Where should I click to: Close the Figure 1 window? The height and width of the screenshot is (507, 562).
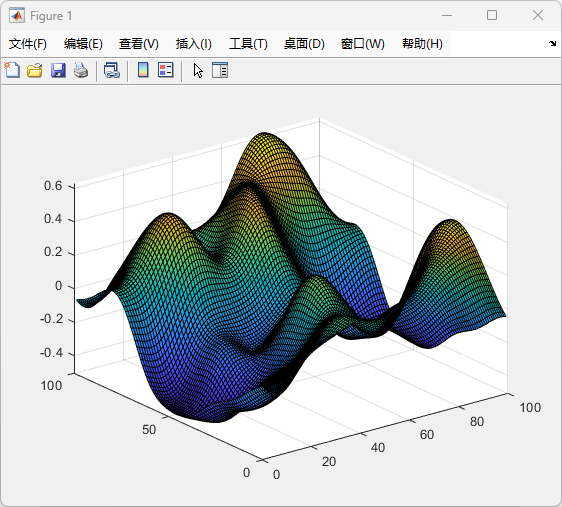538,15
